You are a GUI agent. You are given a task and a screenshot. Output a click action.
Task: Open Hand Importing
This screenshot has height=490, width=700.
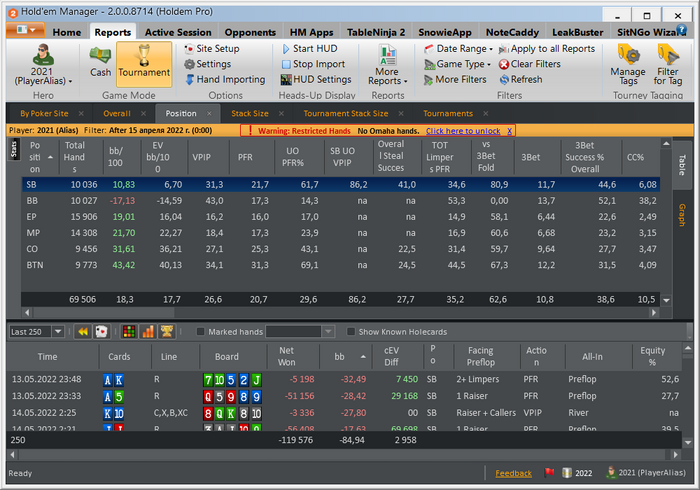point(225,79)
